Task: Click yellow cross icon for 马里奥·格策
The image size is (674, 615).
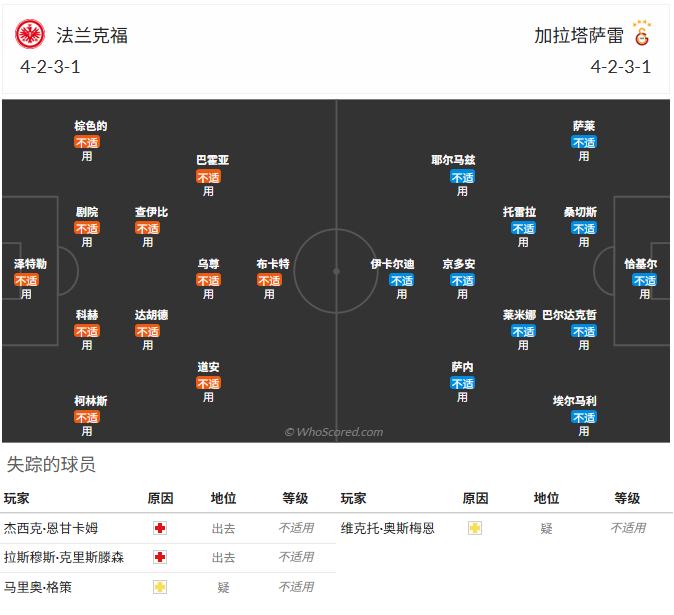Action: coord(160,587)
